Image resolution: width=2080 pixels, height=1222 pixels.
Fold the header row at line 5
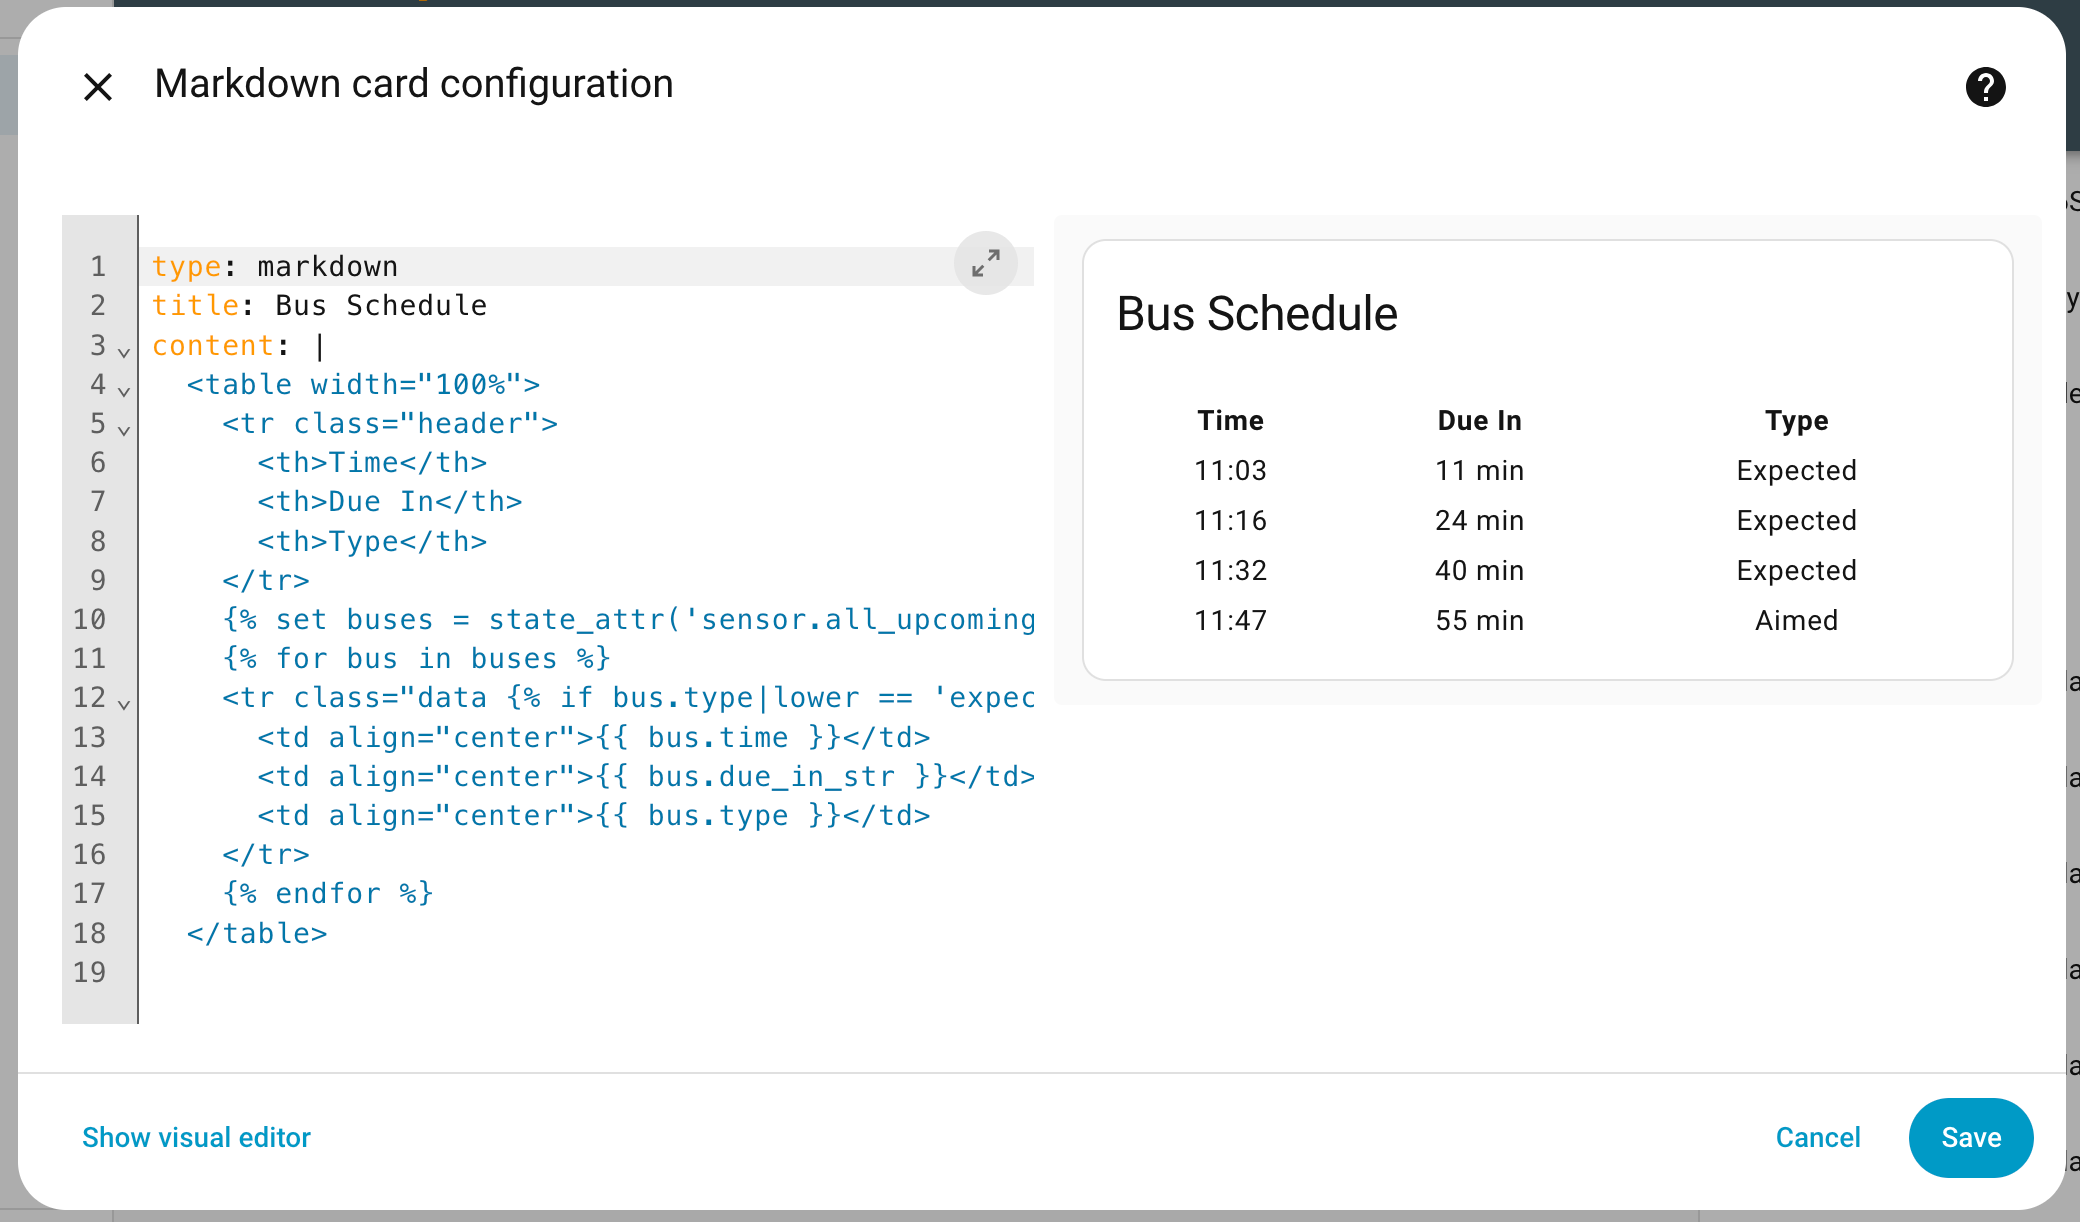[x=124, y=430]
